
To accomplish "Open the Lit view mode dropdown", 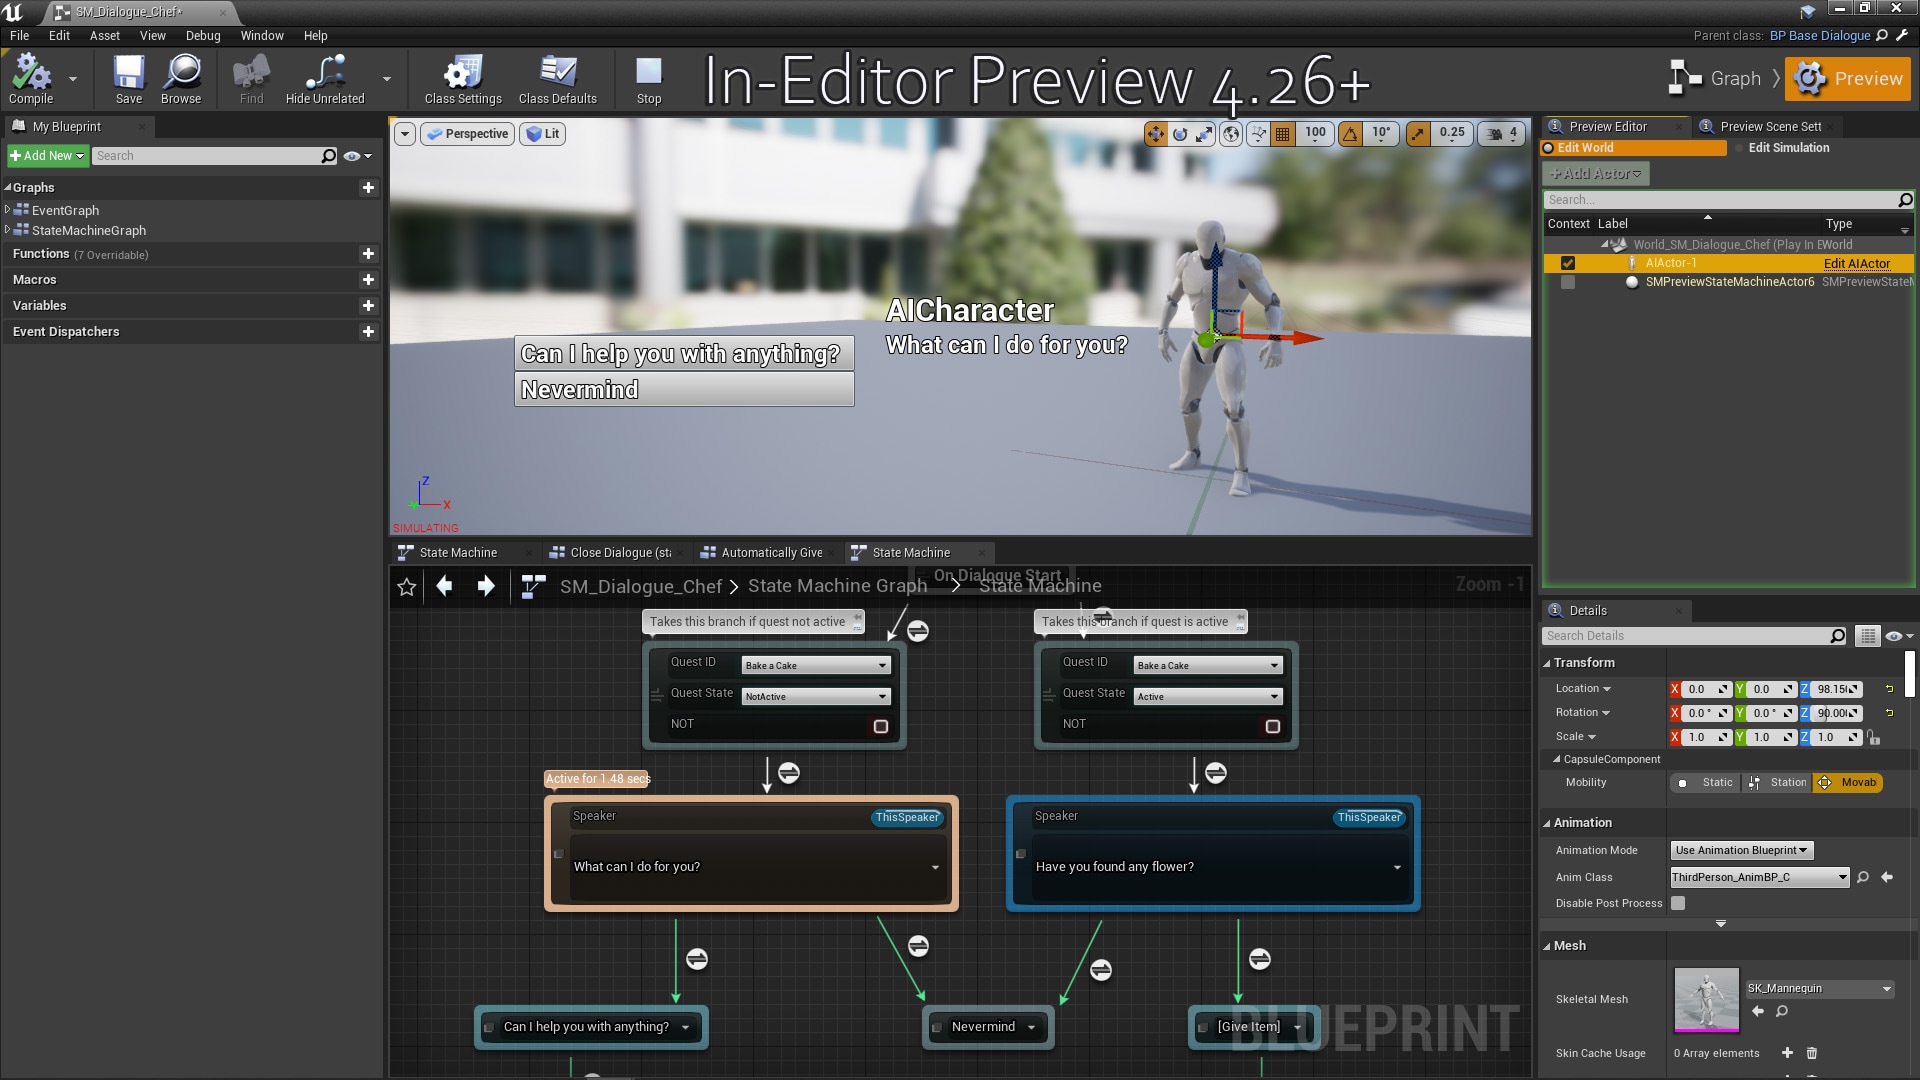I will coord(543,133).
